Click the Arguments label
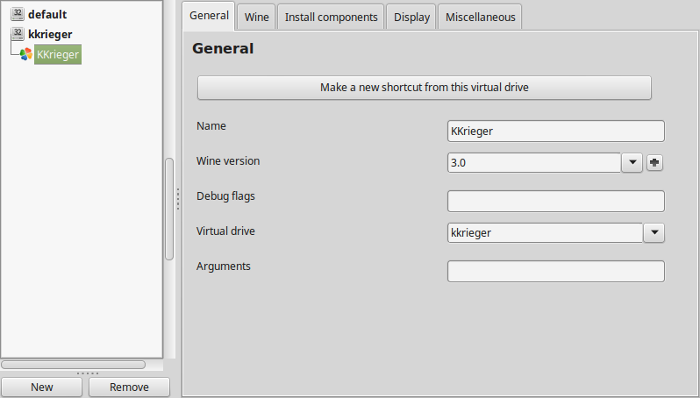 point(223,266)
